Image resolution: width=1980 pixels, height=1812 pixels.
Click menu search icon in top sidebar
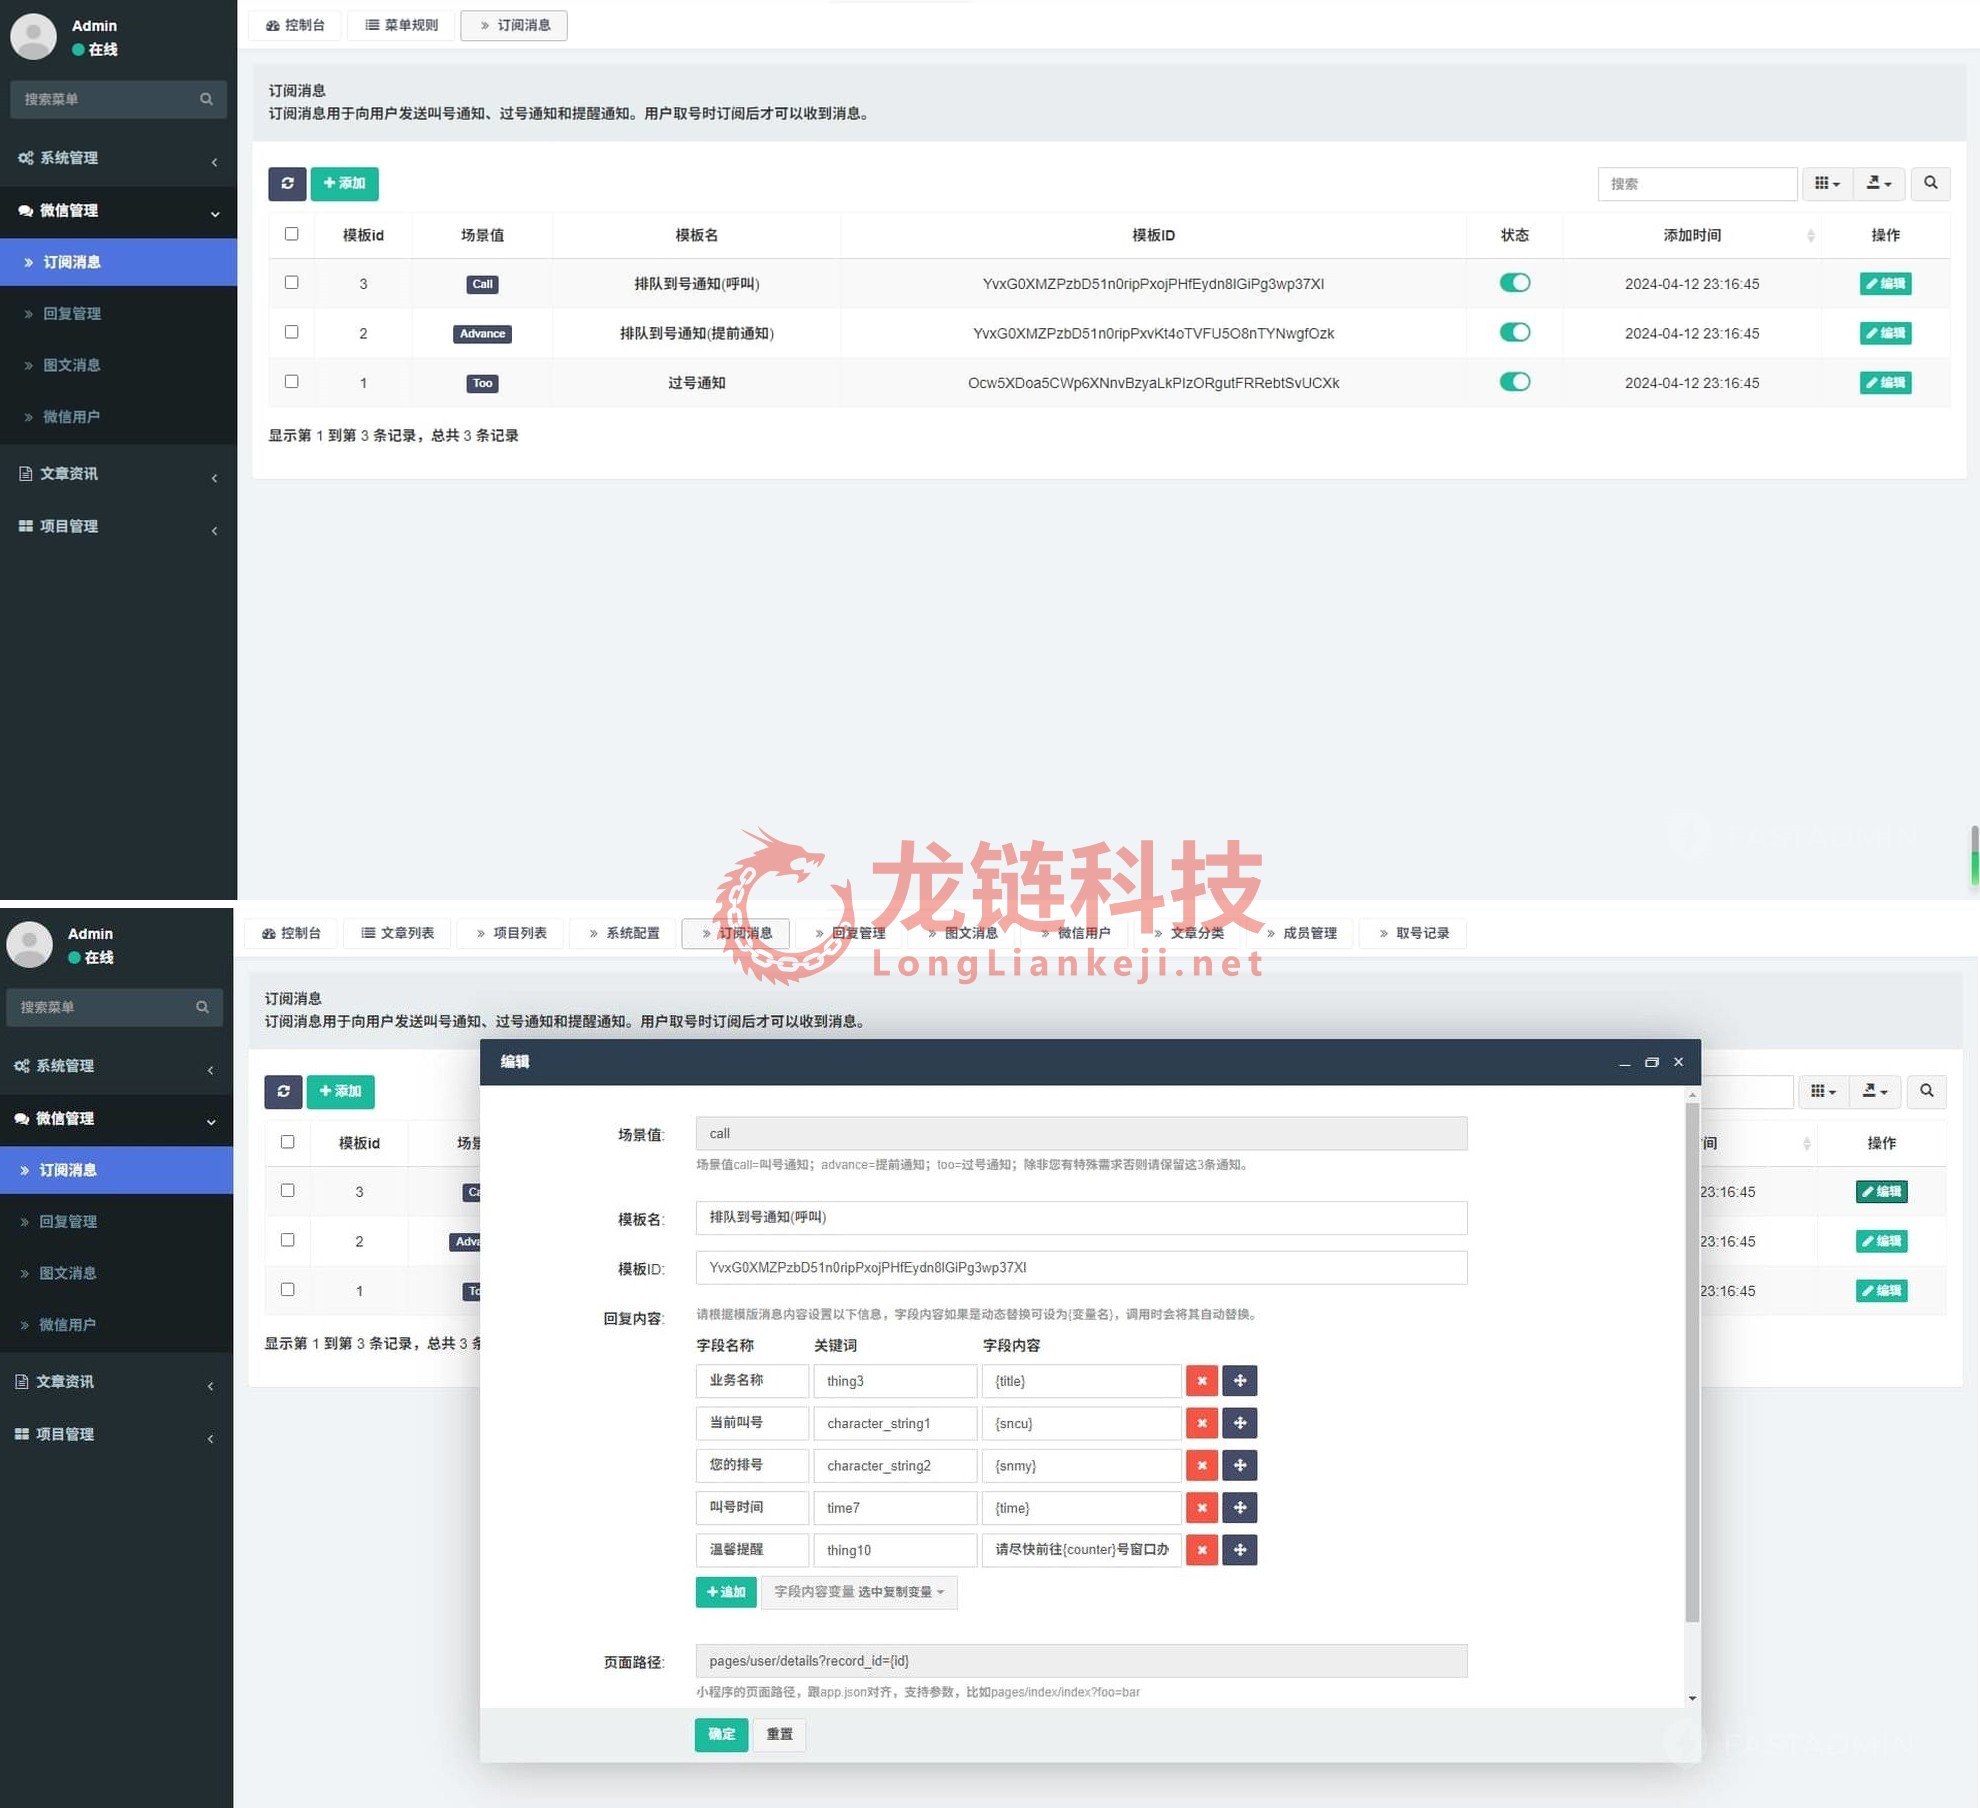pyautogui.click(x=206, y=99)
